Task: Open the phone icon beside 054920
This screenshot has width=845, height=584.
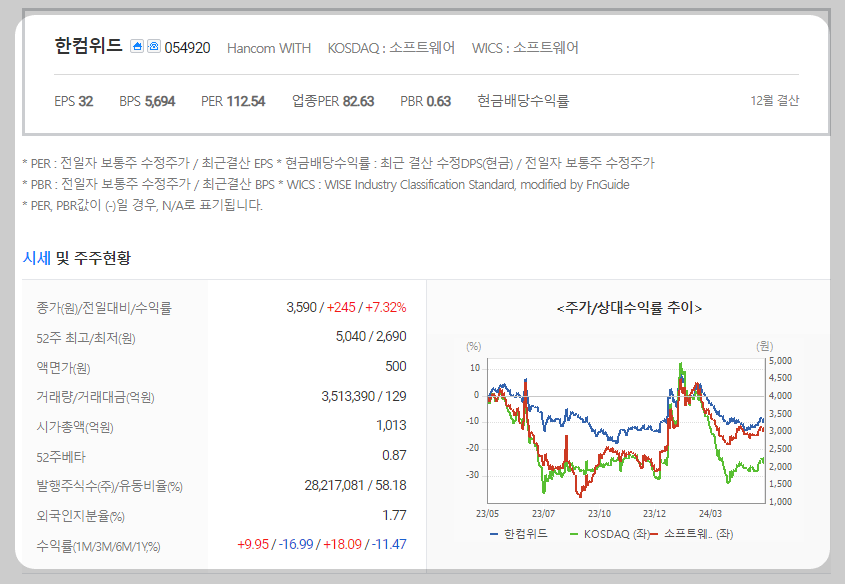Action: tap(154, 46)
